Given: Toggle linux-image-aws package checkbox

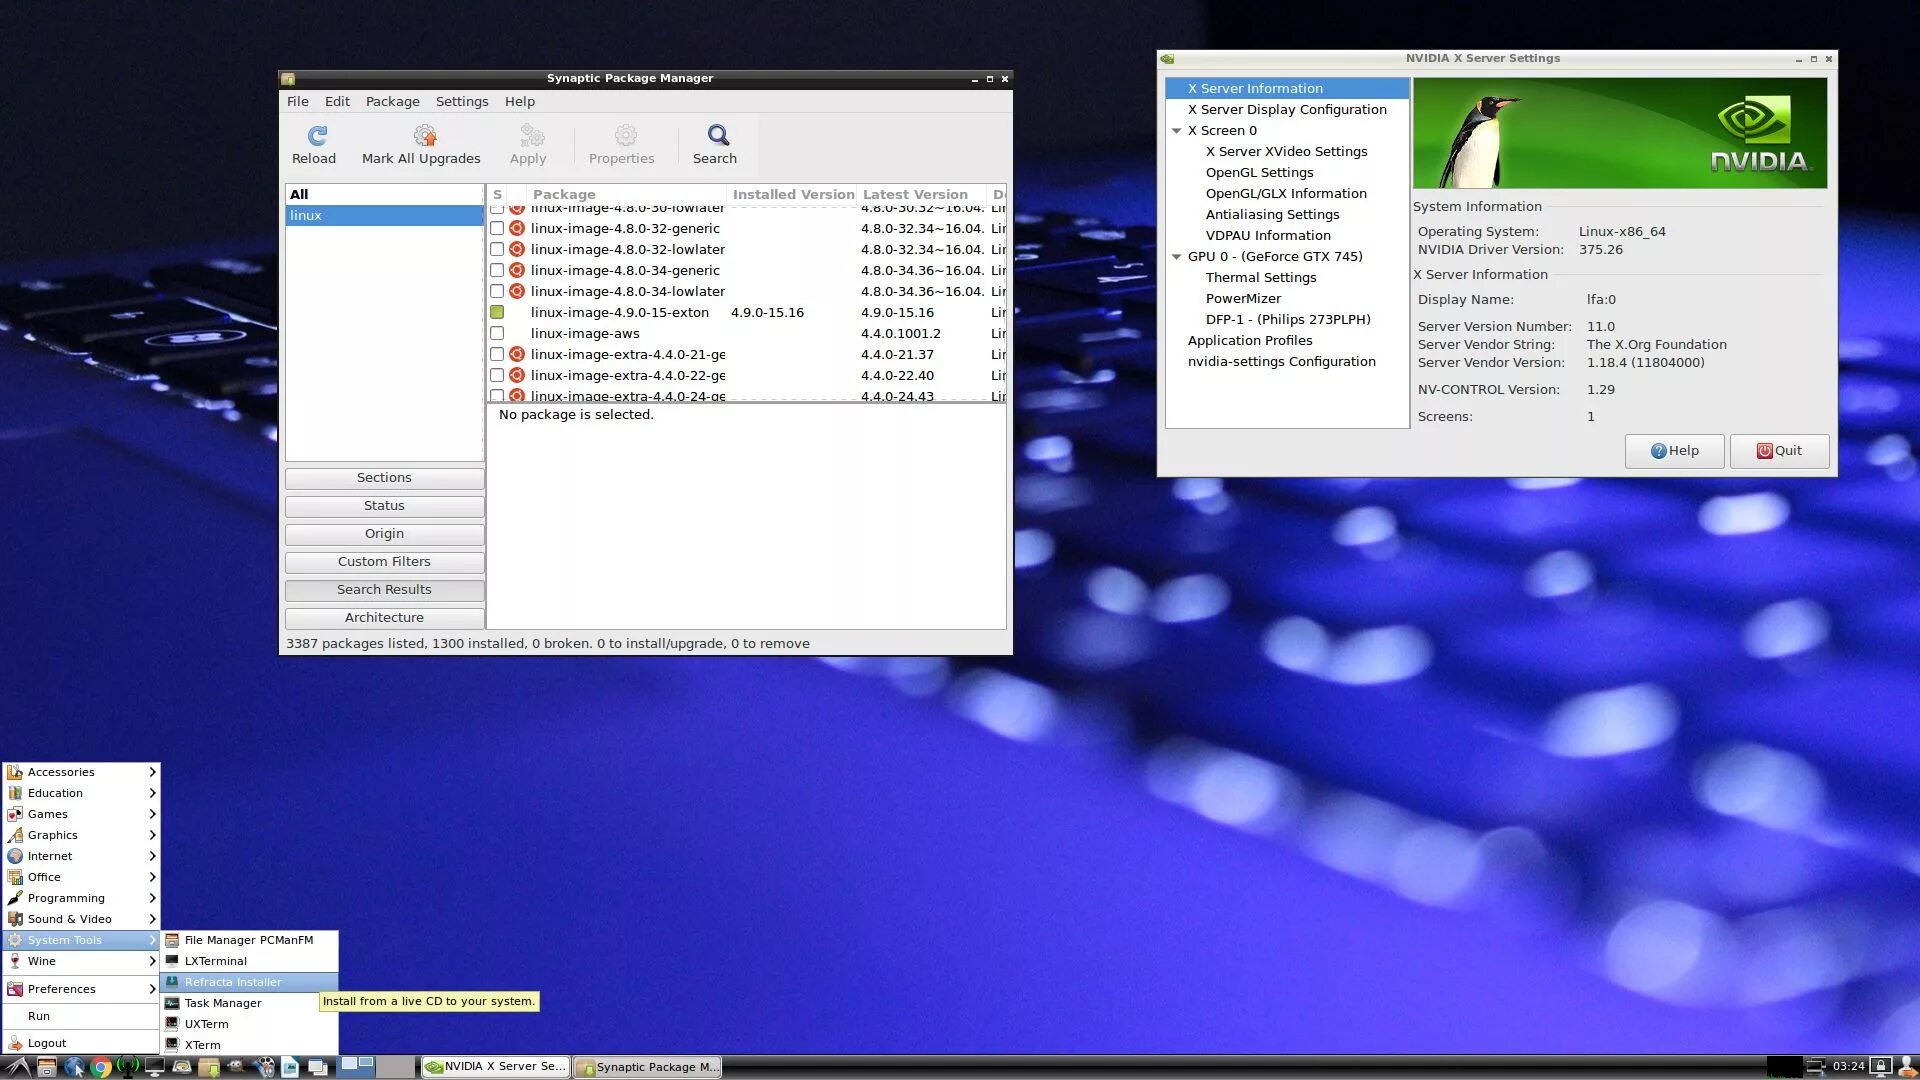Looking at the screenshot, I should tap(497, 334).
